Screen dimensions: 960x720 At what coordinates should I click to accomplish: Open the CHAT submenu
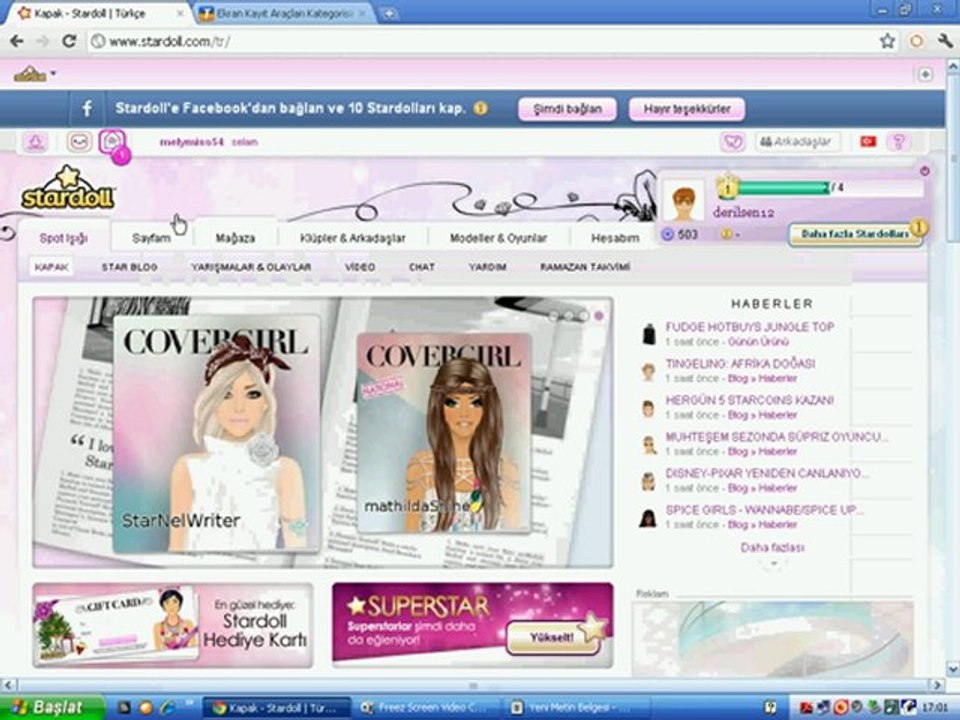(x=422, y=267)
